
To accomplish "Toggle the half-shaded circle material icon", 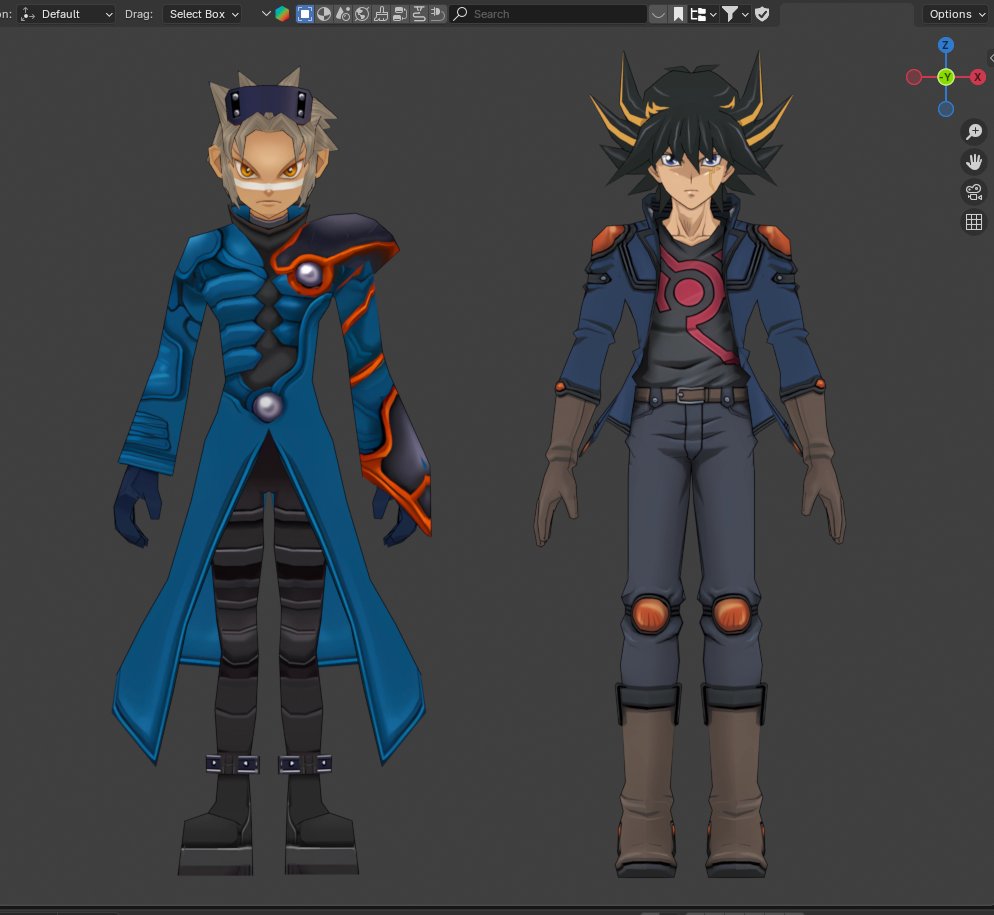I will 324,14.
